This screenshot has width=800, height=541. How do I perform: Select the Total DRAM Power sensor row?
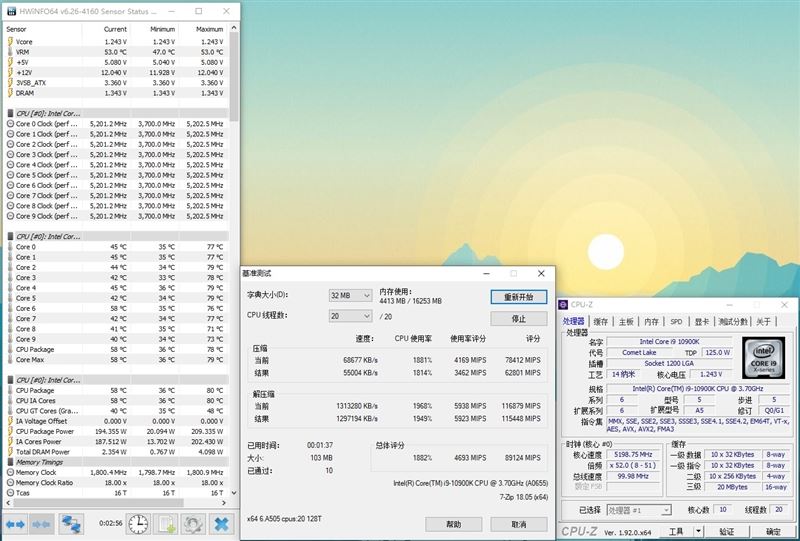(x=116, y=452)
